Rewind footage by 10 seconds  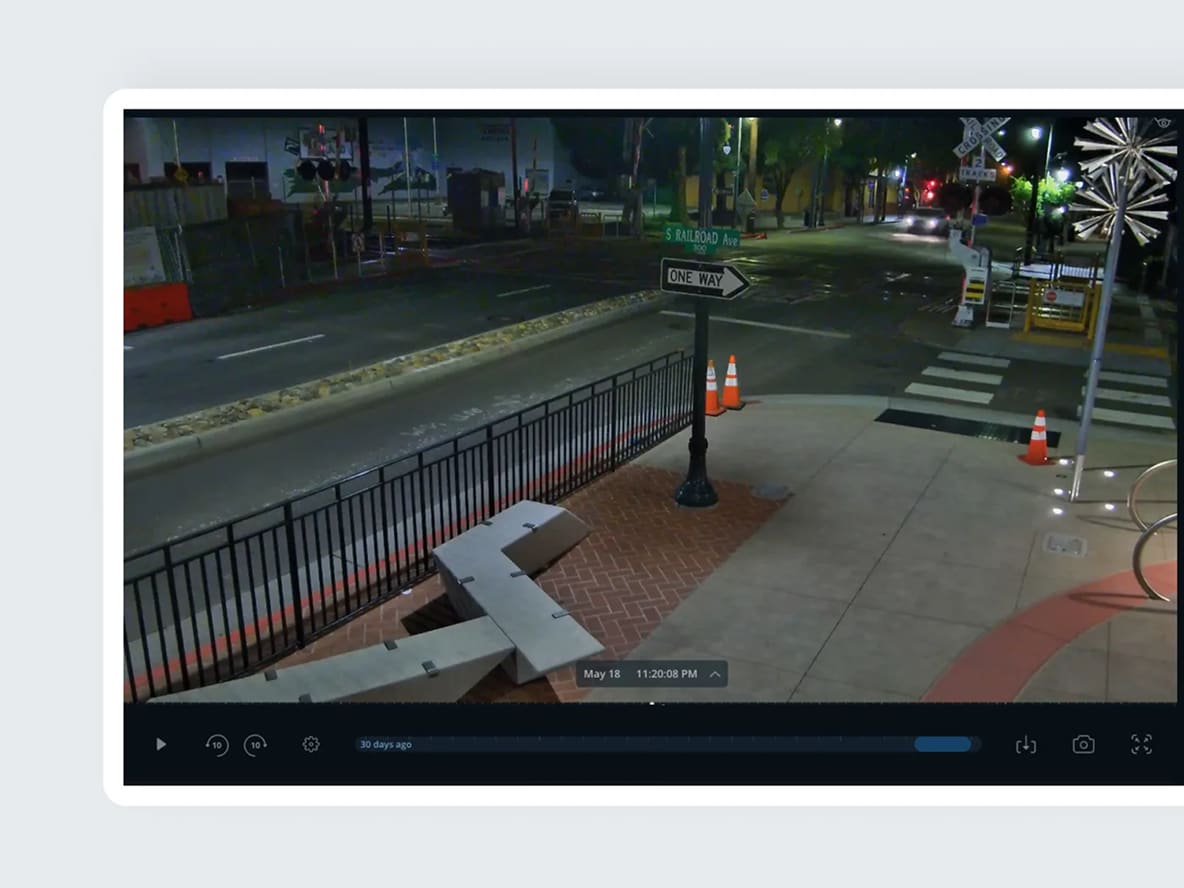pos(217,744)
